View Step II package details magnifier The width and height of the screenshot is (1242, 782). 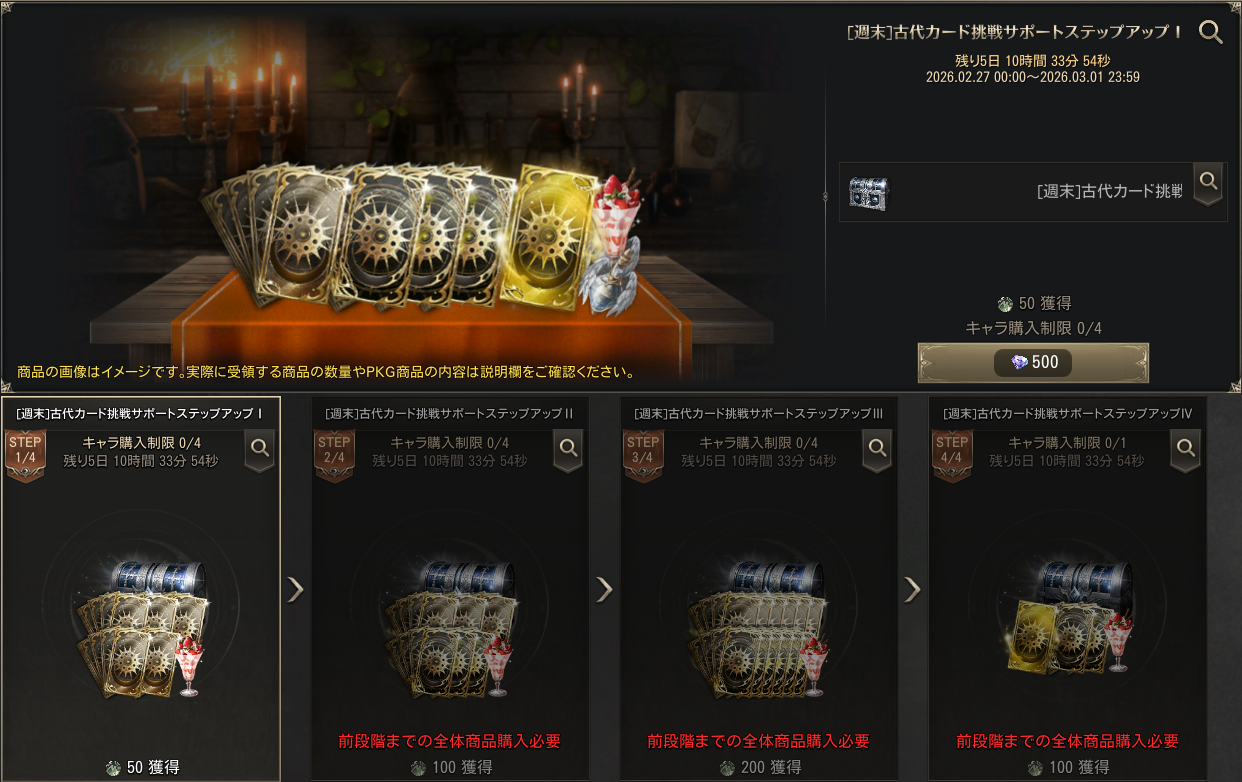coord(569,450)
